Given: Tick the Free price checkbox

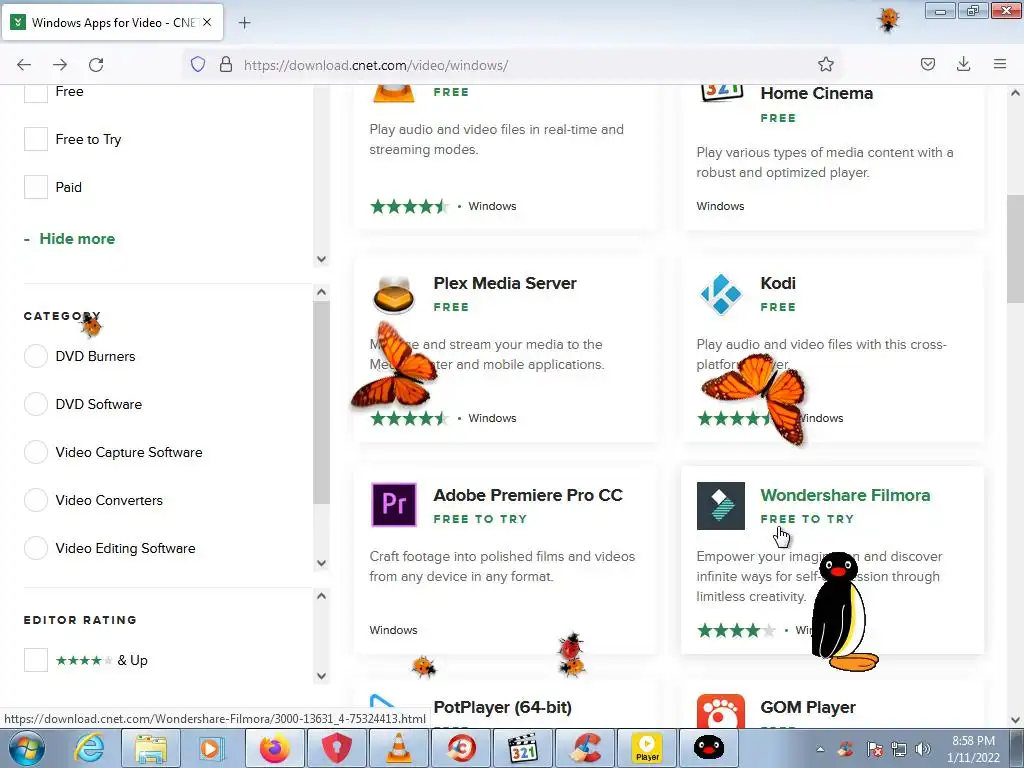Looking at the screenshot, I should pos(36,93).
